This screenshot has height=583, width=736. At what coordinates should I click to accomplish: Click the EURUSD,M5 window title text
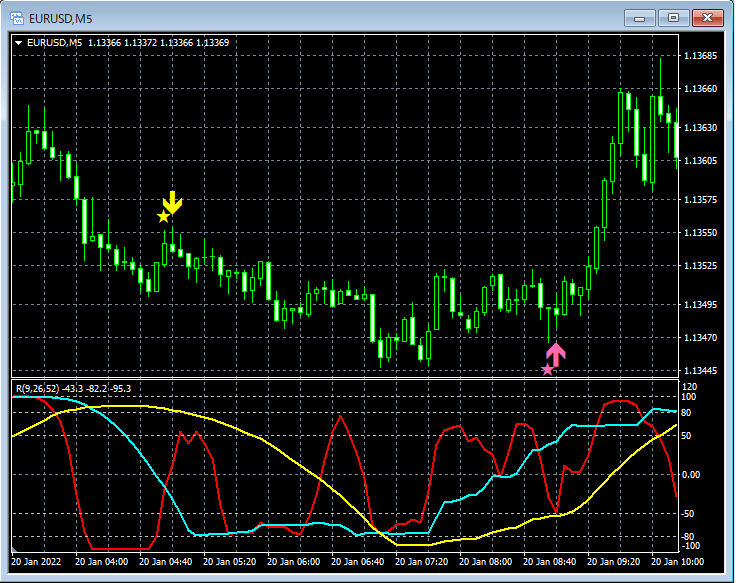coord(61,19)
